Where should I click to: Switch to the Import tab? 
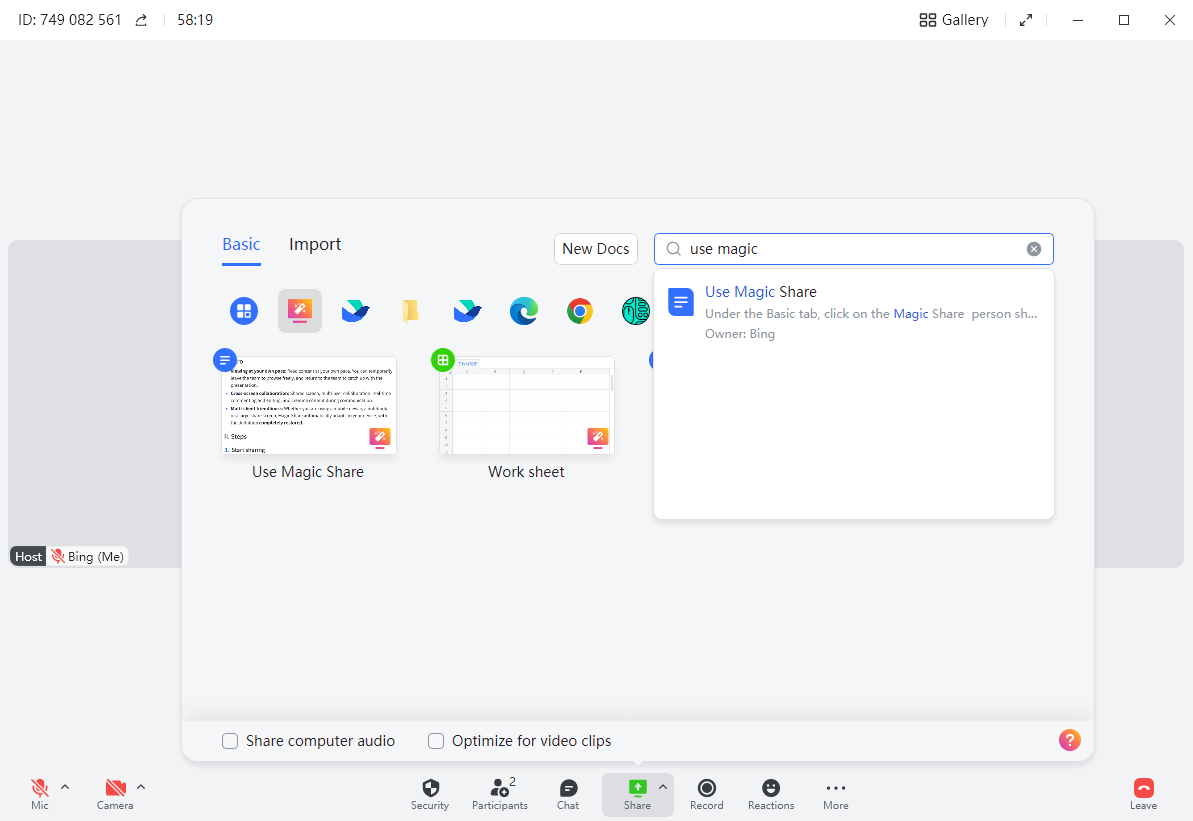point(315,244)
